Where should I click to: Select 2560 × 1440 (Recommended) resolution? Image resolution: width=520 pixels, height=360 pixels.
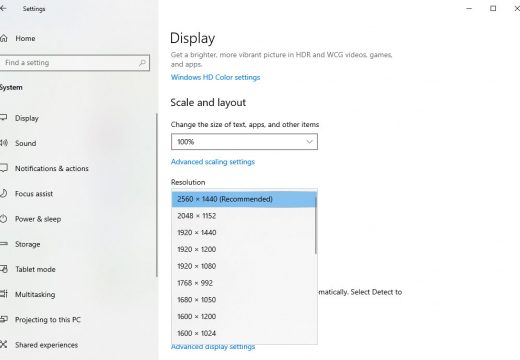pos(243,199)
